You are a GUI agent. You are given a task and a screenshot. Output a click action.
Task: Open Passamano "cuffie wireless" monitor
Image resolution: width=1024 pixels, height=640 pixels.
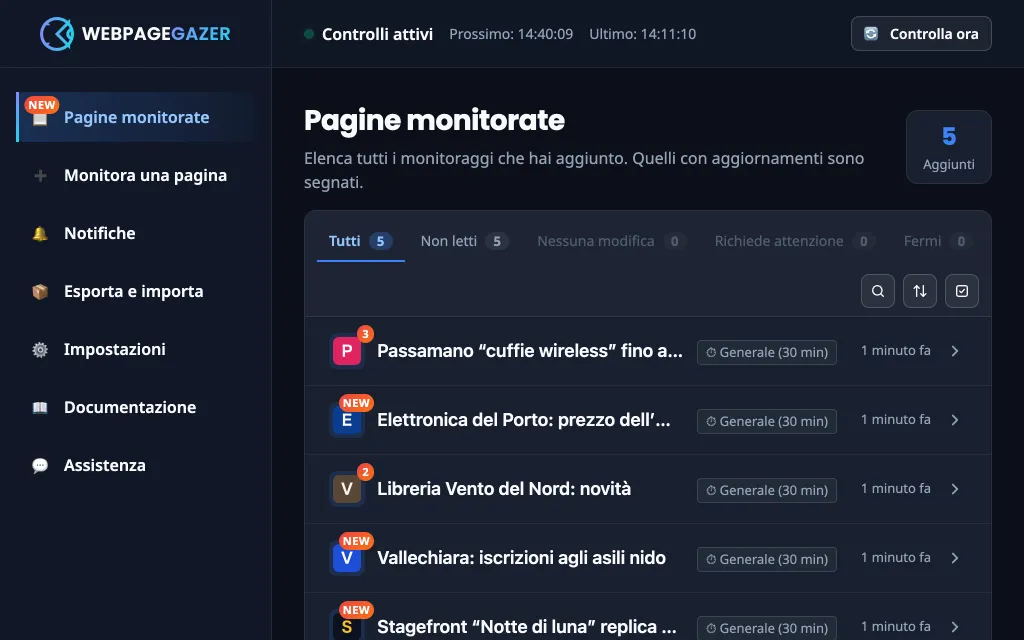point(530,351)
